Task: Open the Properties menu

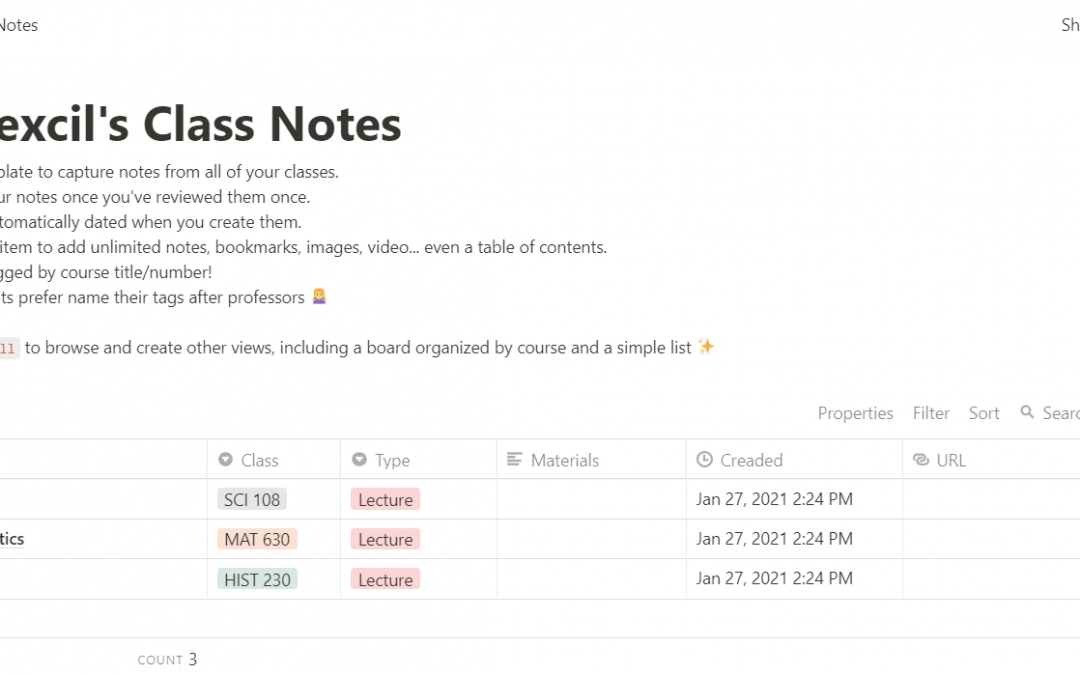Action: (855, 413)
